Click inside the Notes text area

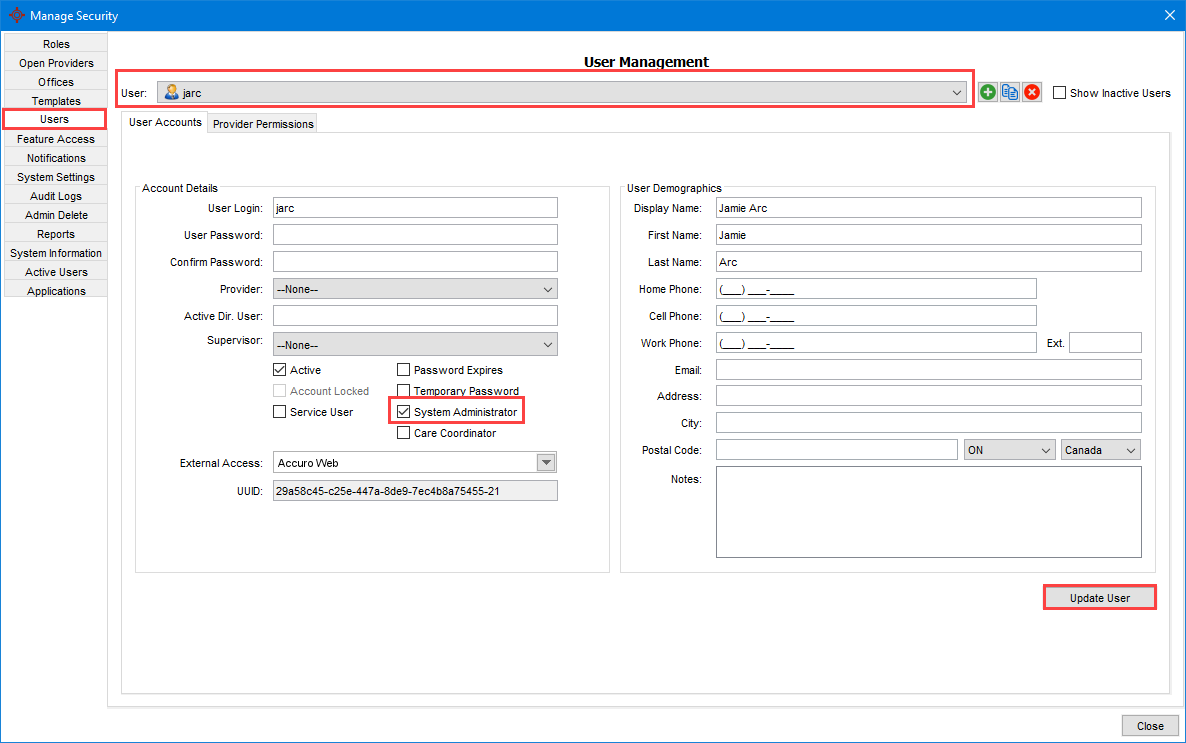(x=928, y=512)
